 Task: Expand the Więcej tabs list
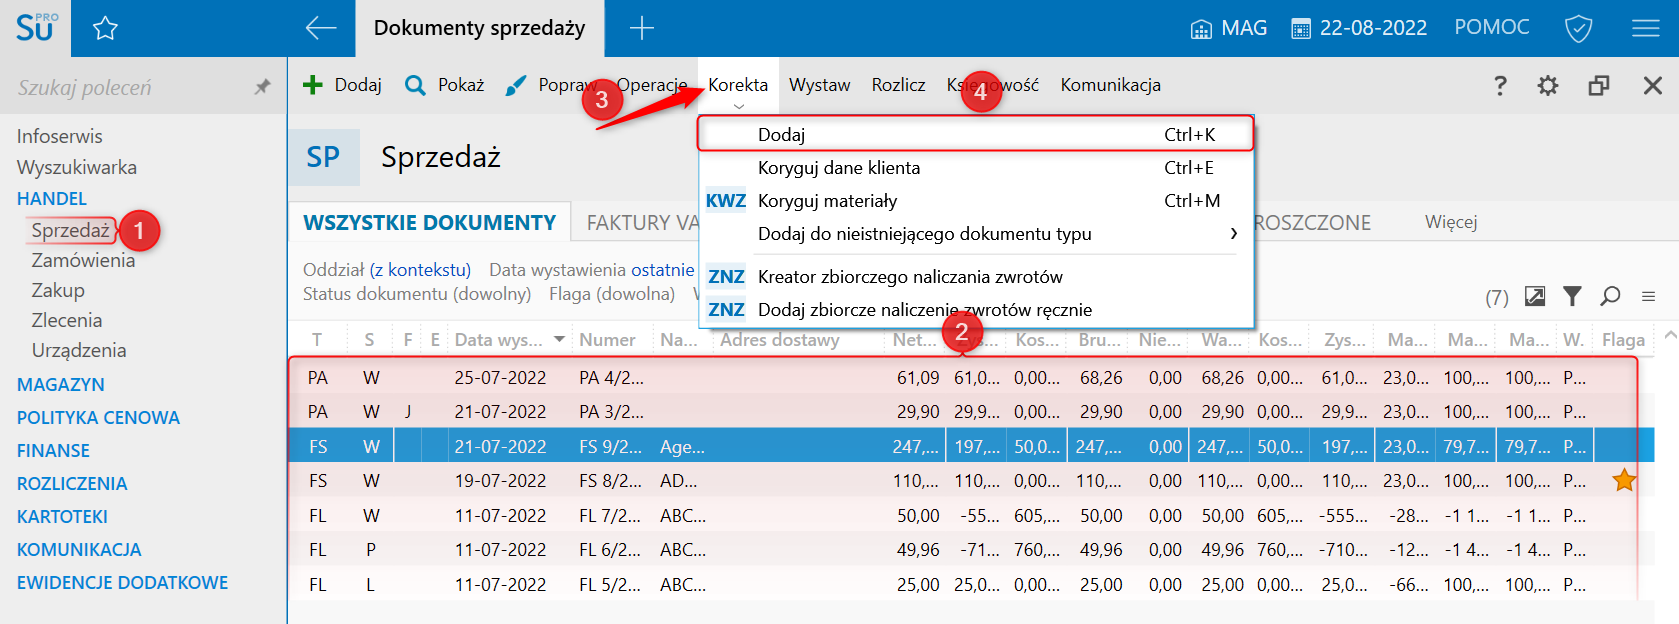pos(1450,222)
